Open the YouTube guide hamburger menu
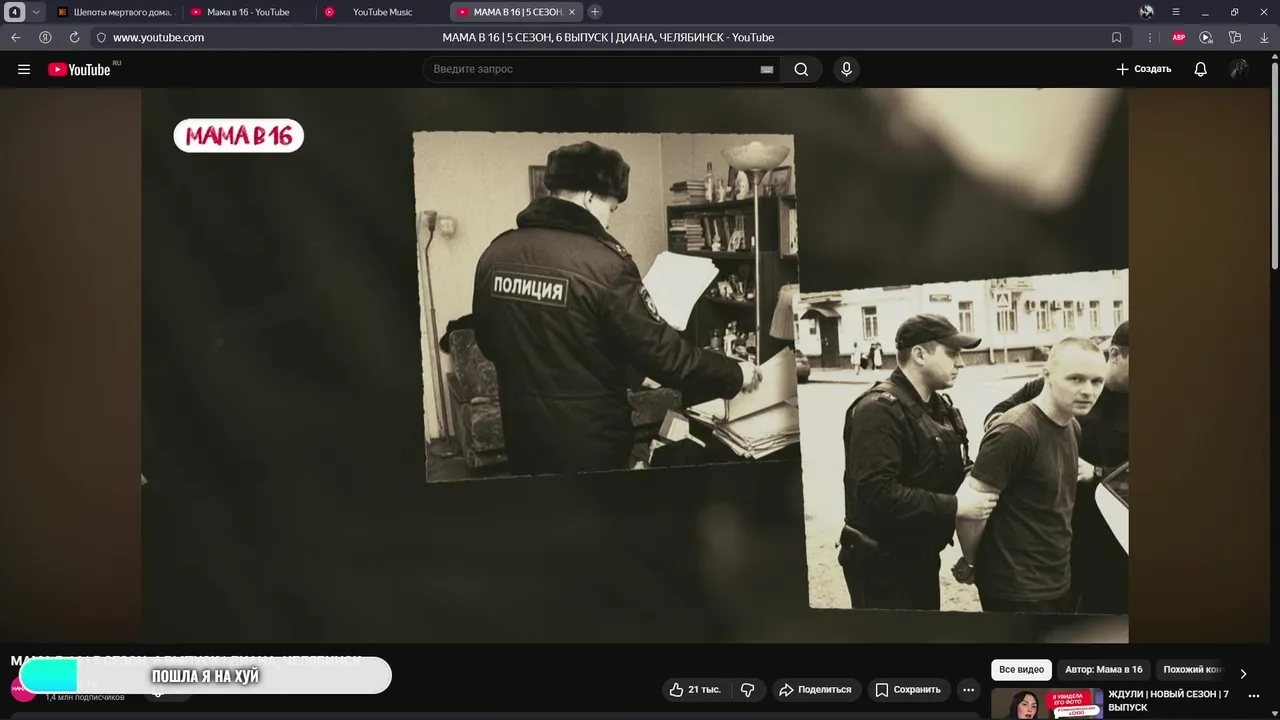1280x720 pixels. [x=24, y=69]
